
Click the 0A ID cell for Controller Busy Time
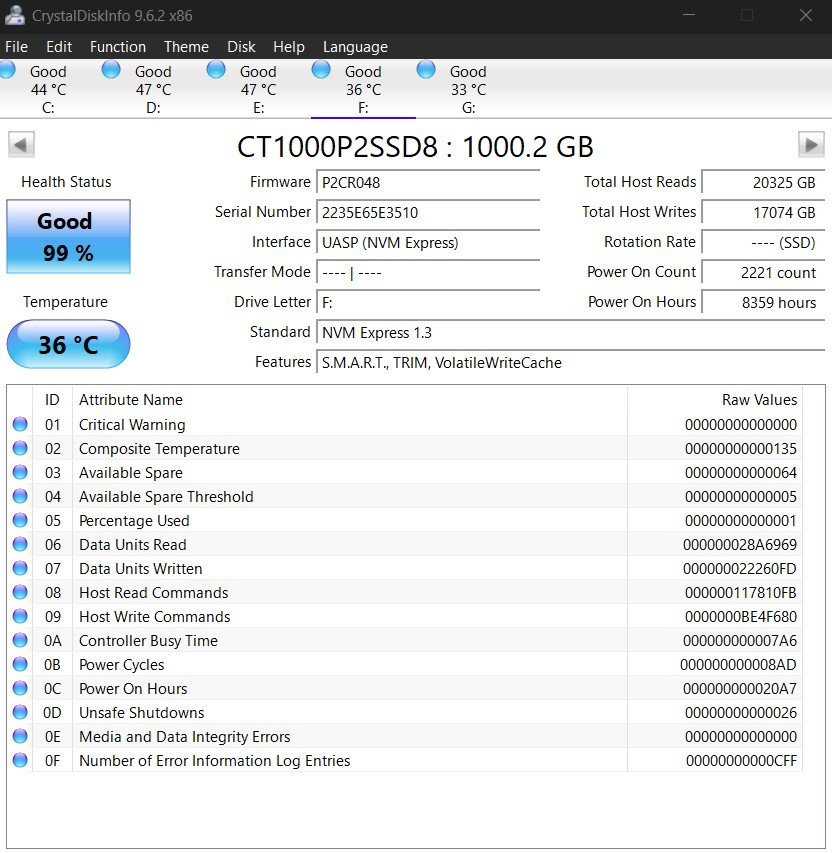[53, 641]
